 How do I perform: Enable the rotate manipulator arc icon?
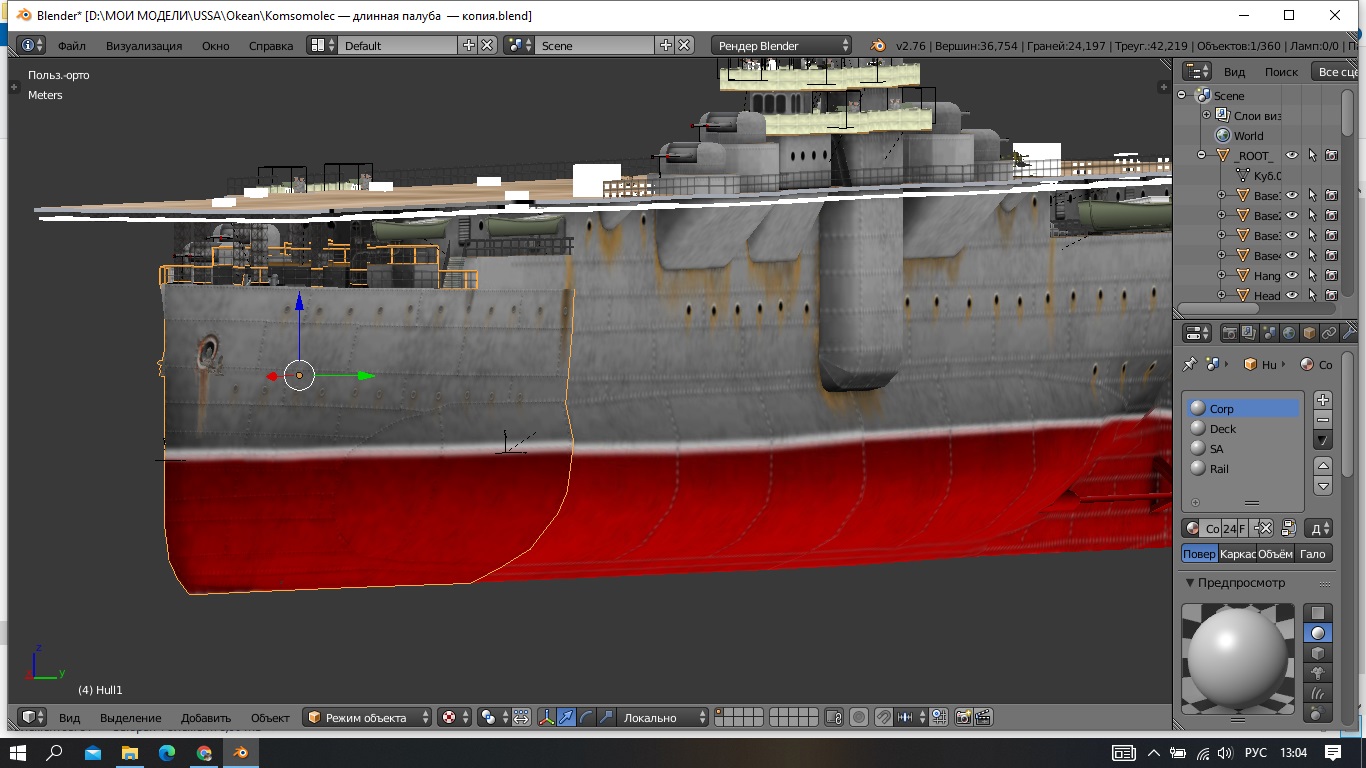(587, 717)
